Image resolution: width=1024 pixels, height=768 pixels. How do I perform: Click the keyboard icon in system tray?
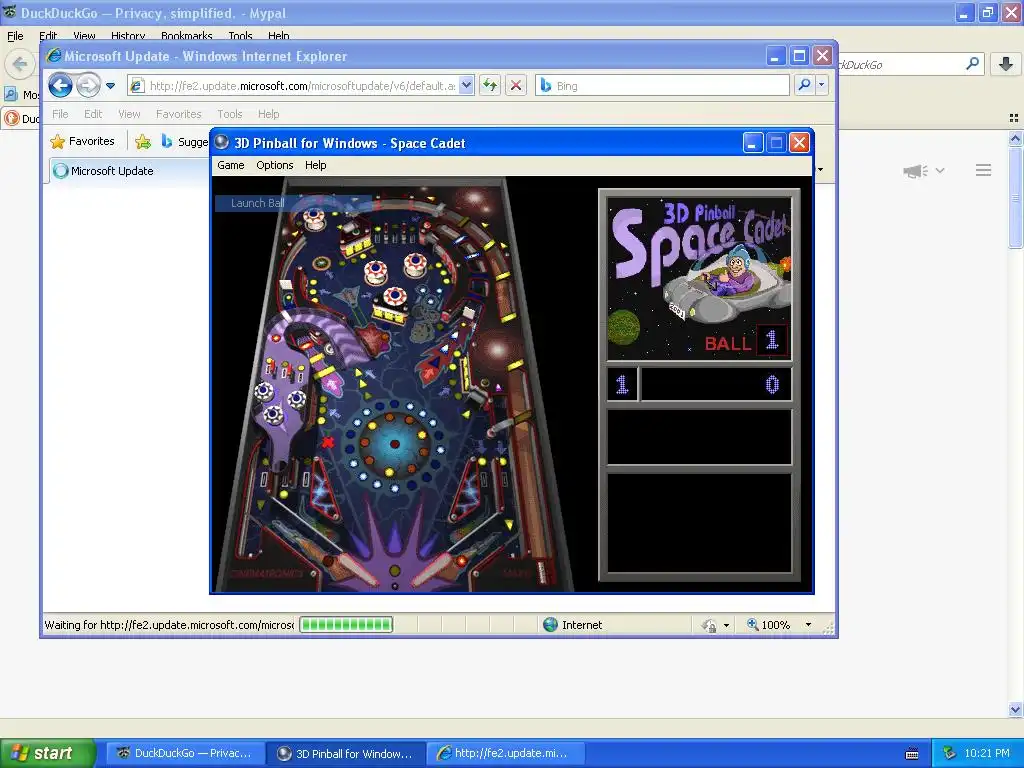point(912,754)
